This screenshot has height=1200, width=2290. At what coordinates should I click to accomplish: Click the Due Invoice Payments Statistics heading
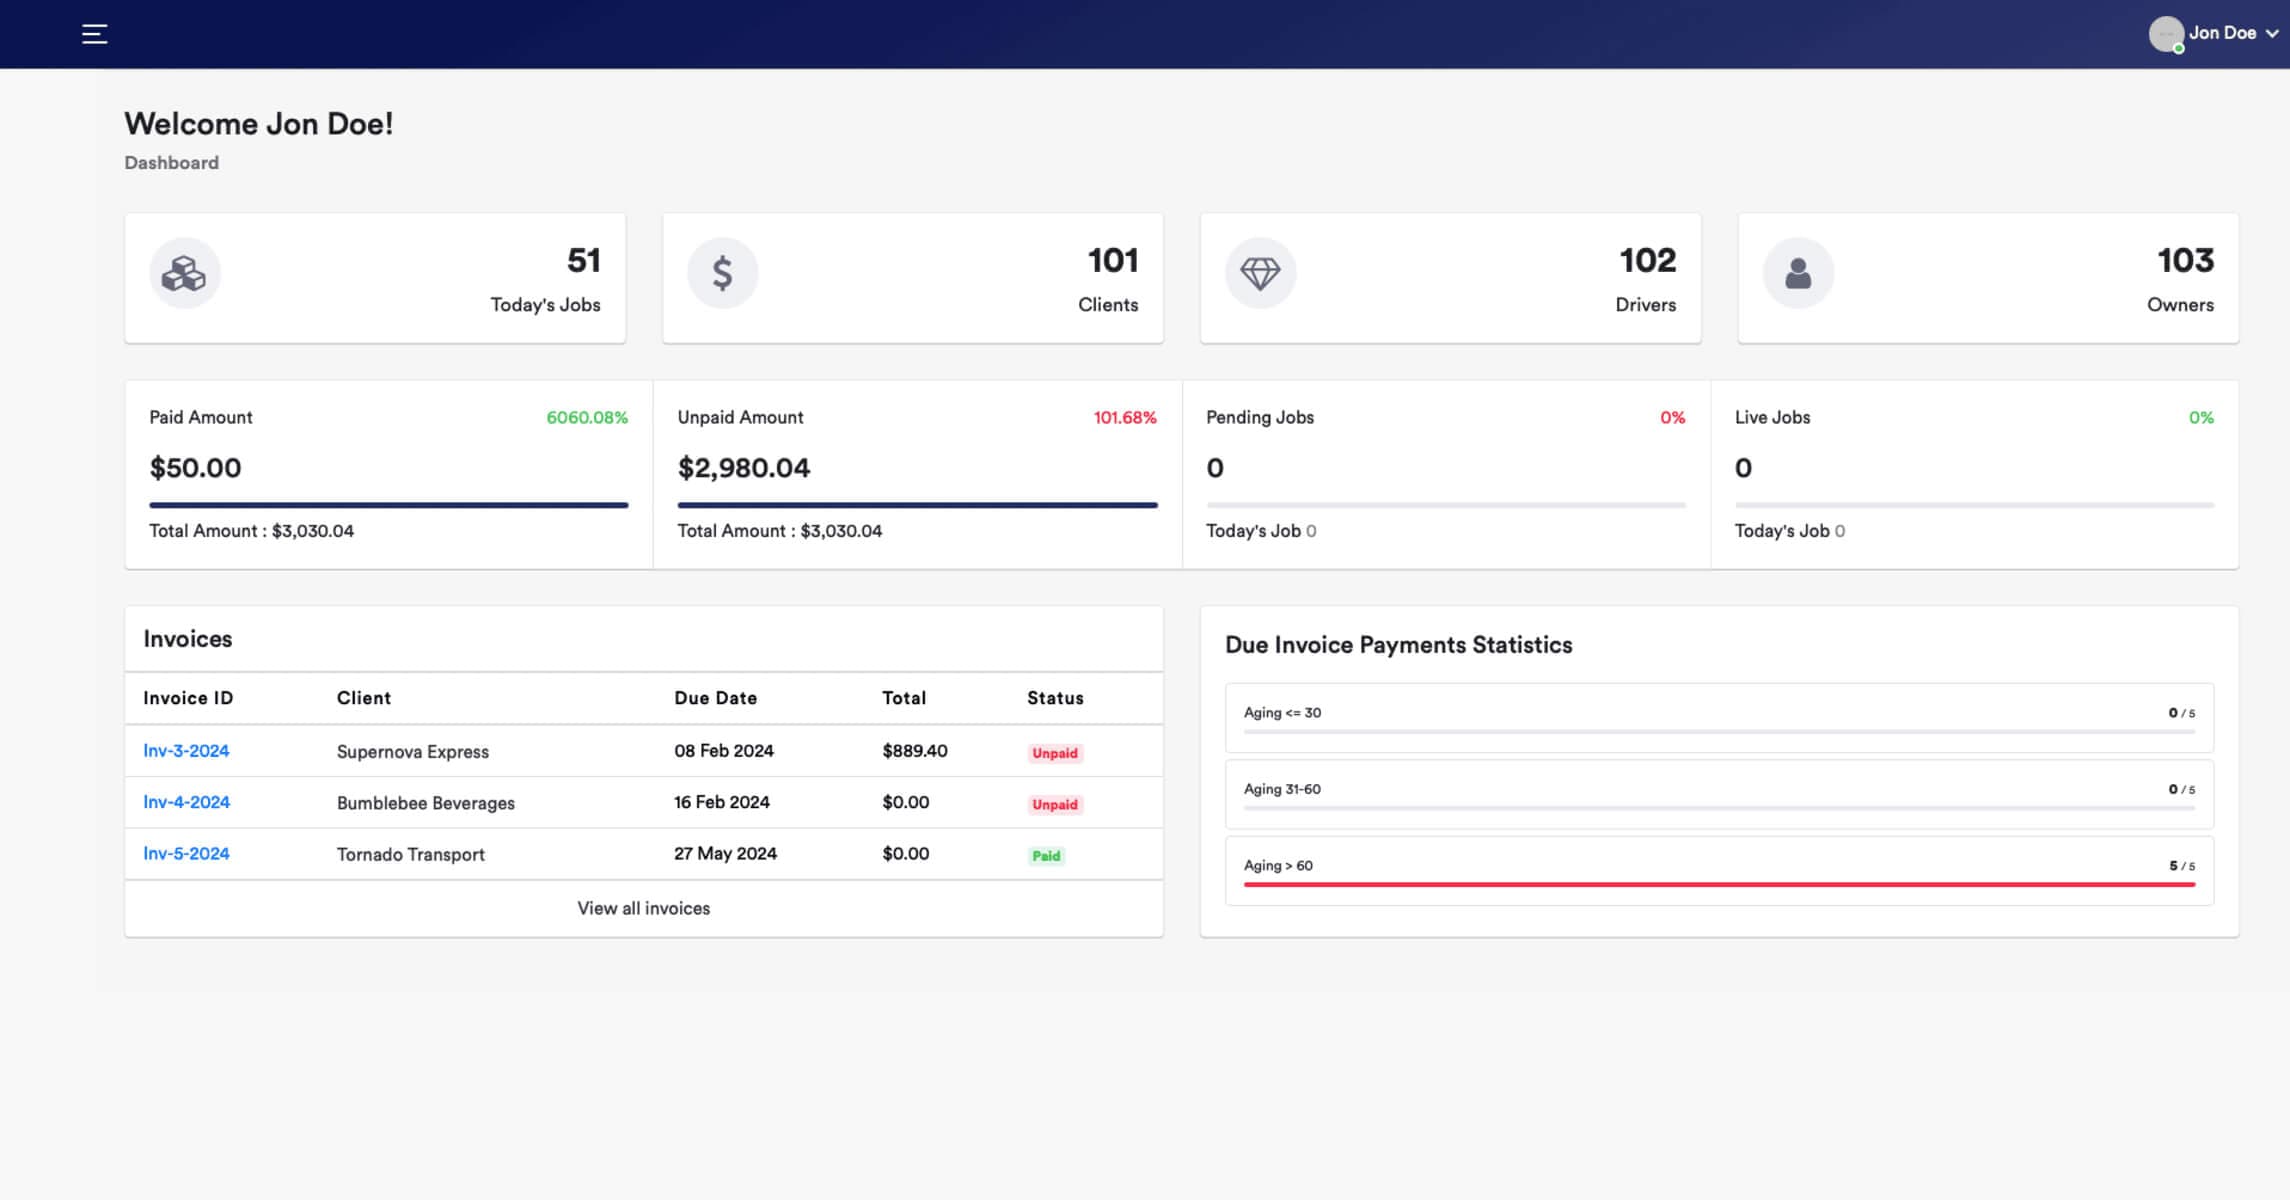(x=1399, y=645)
